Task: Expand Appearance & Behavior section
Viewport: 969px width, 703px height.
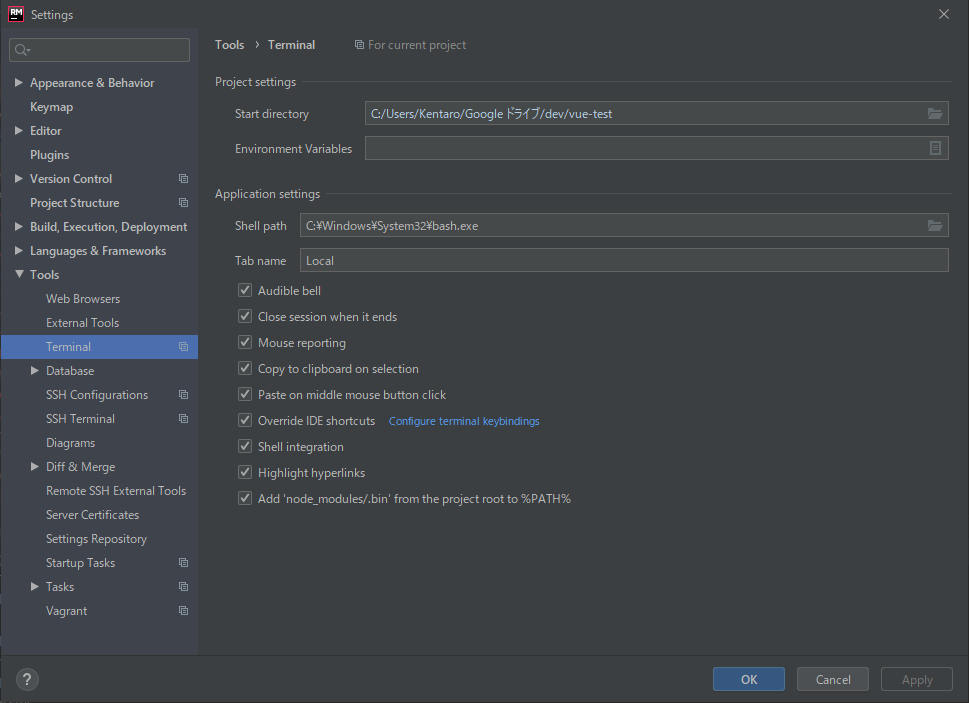Action: 19,82
